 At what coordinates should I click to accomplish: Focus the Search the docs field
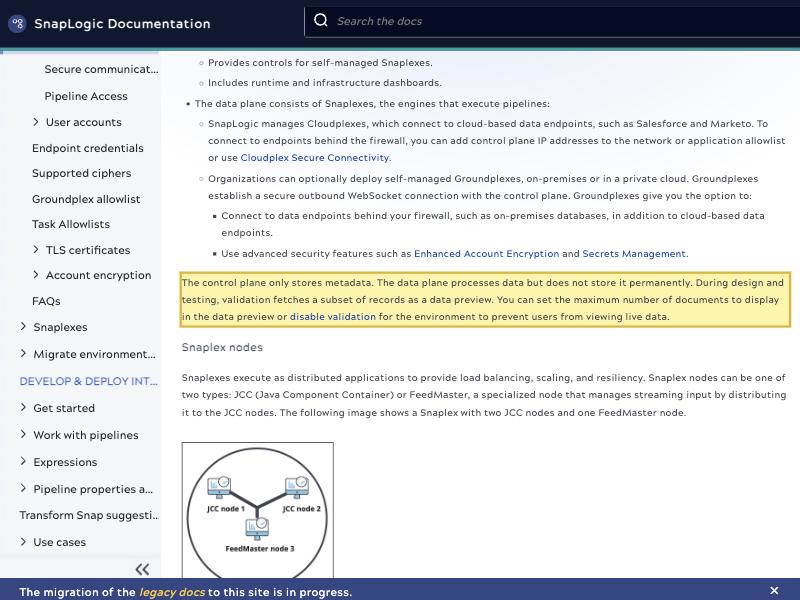pyautogui.click(x=551, y=21)
